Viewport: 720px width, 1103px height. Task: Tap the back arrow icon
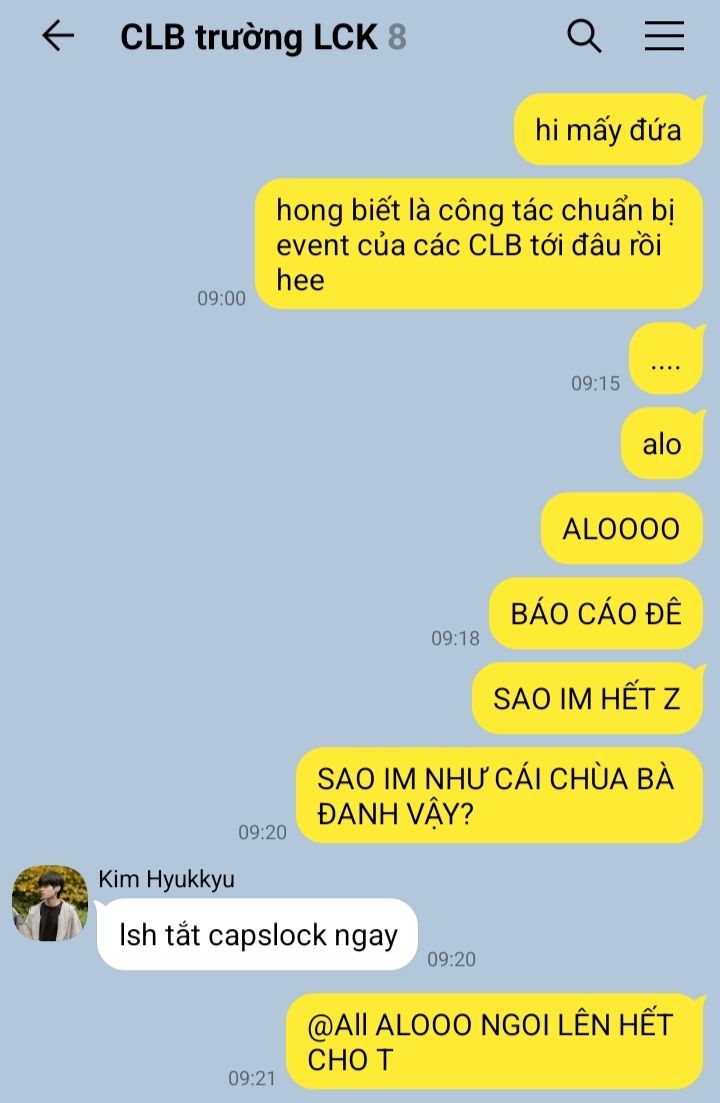coord(58,36)
